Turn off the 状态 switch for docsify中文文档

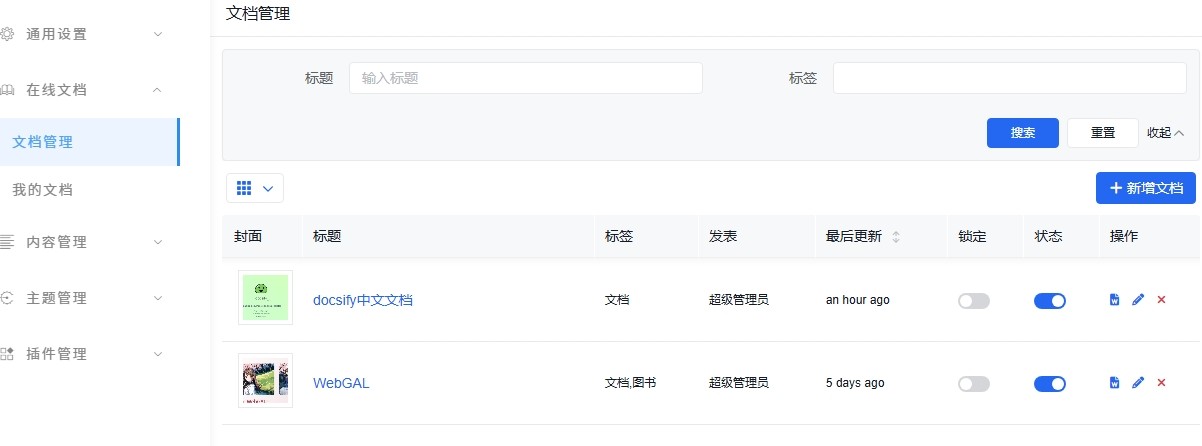[1050, 300]
